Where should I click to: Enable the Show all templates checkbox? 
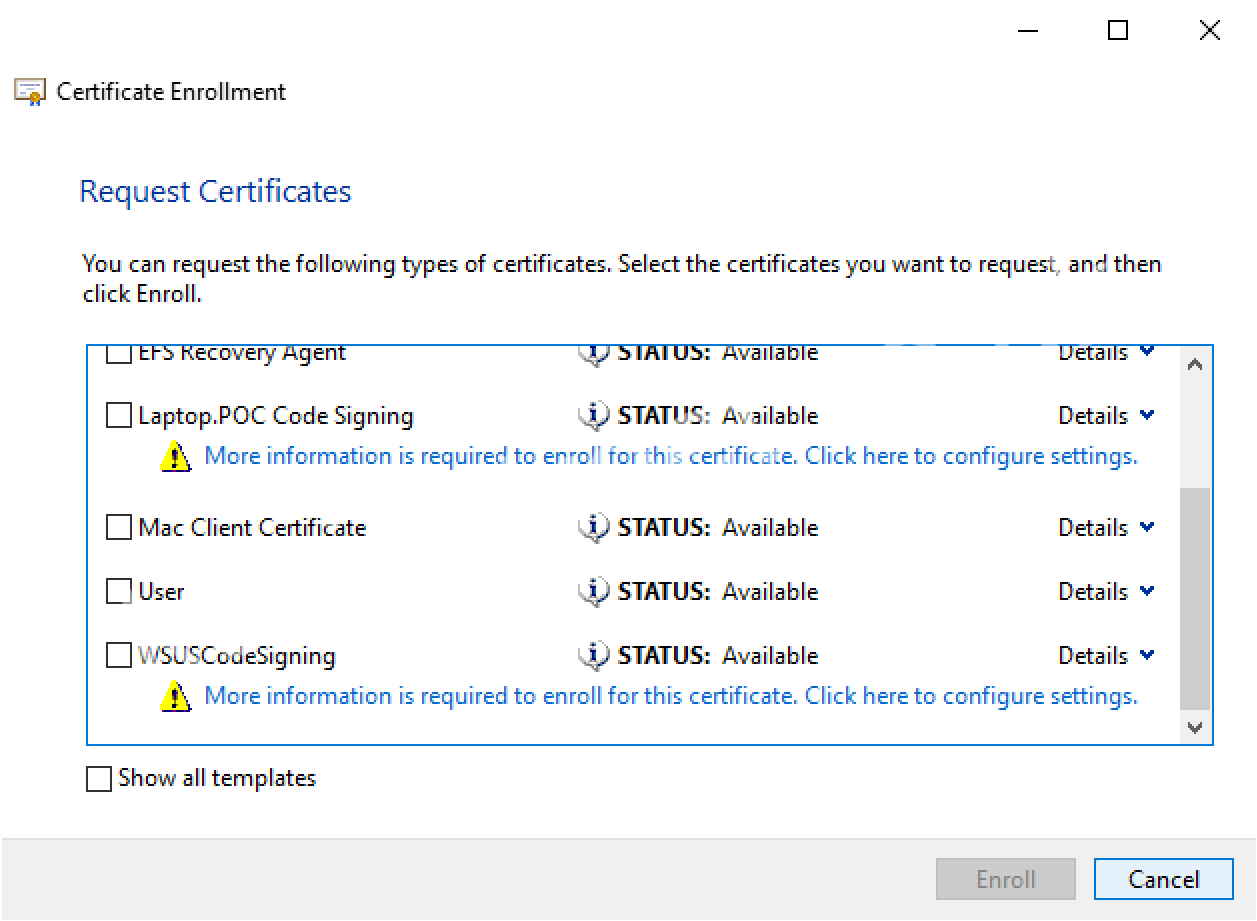(x=99, y=778)
